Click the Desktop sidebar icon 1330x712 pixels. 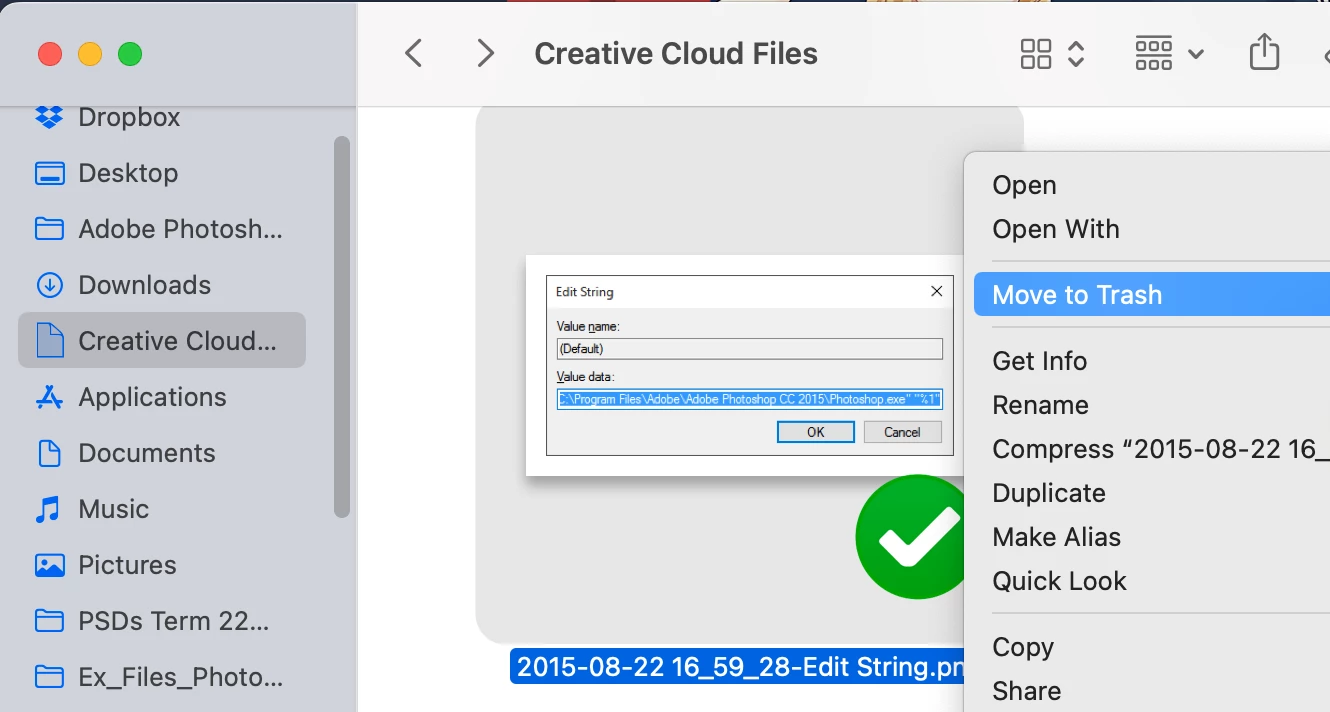point(49,173)
